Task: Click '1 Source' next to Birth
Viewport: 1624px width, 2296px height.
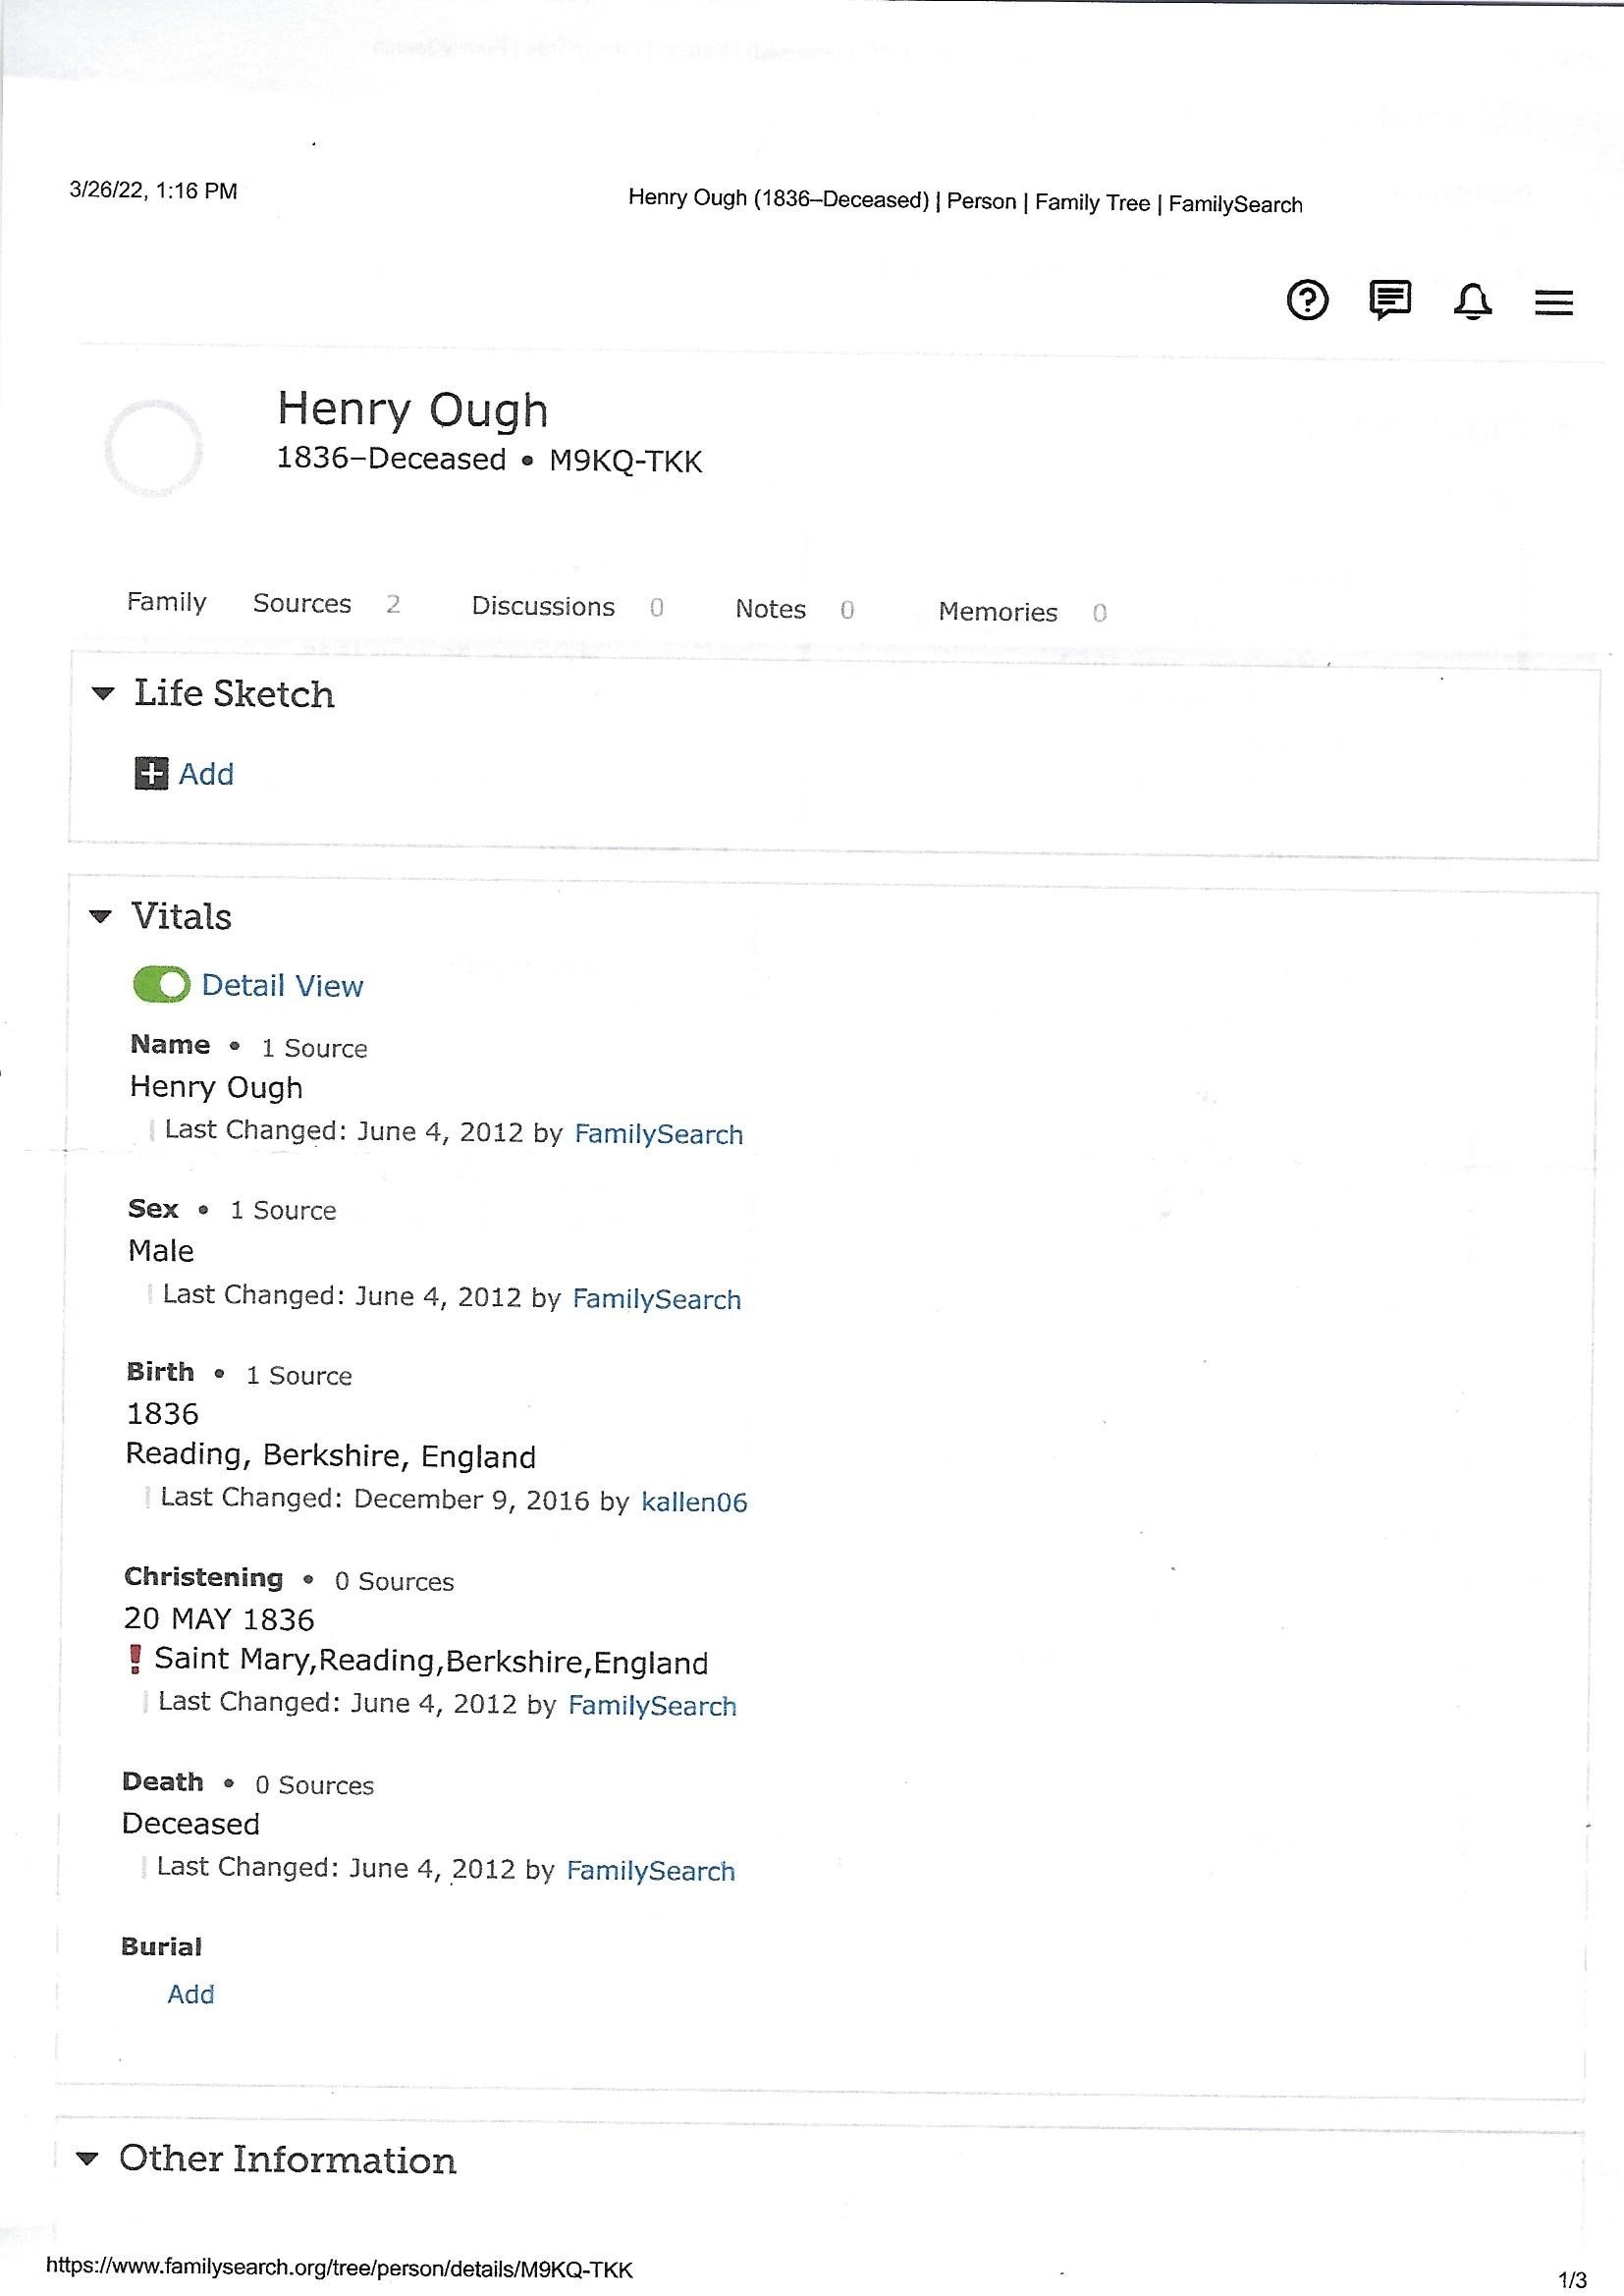Action: coord(299,1375)
